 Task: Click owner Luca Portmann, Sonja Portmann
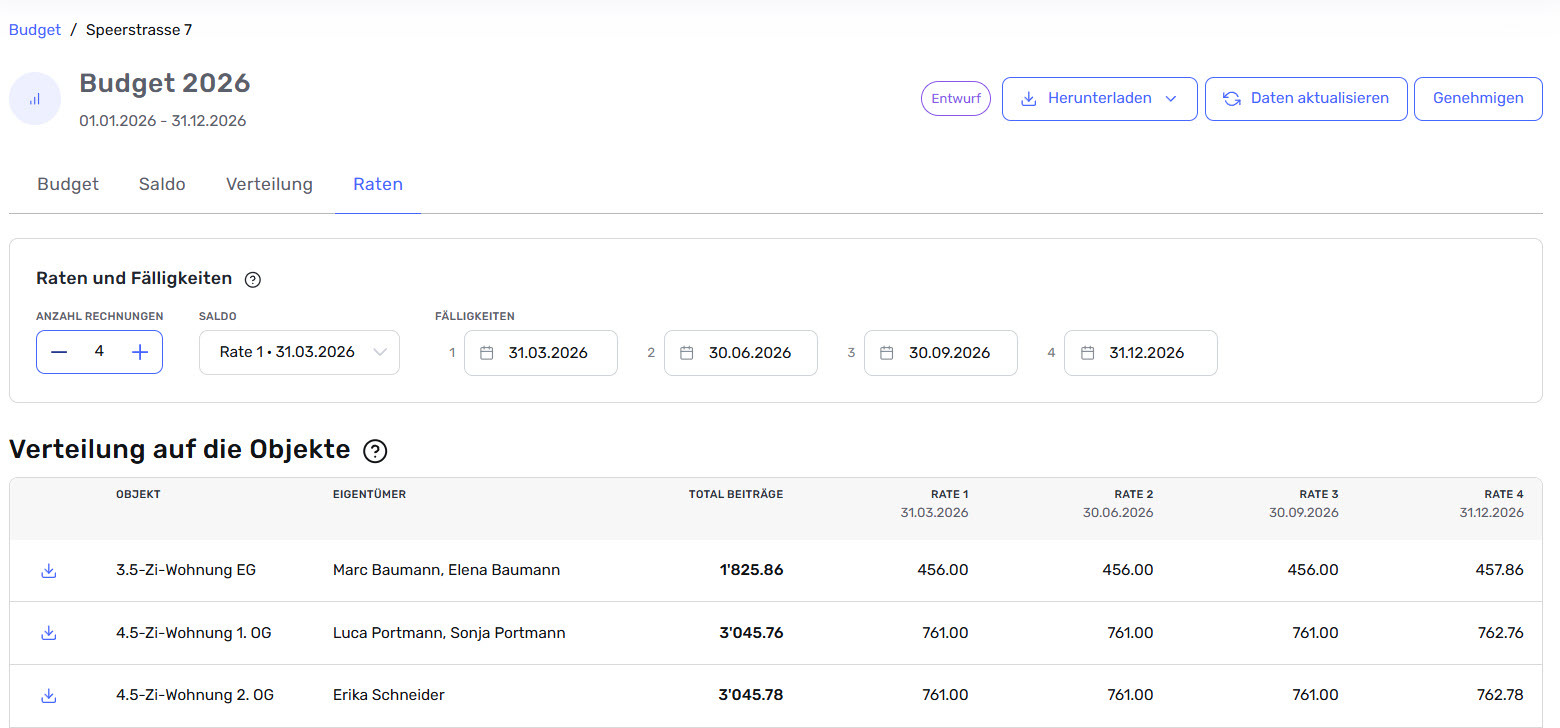pyautogui.click(x=449, y=633)
